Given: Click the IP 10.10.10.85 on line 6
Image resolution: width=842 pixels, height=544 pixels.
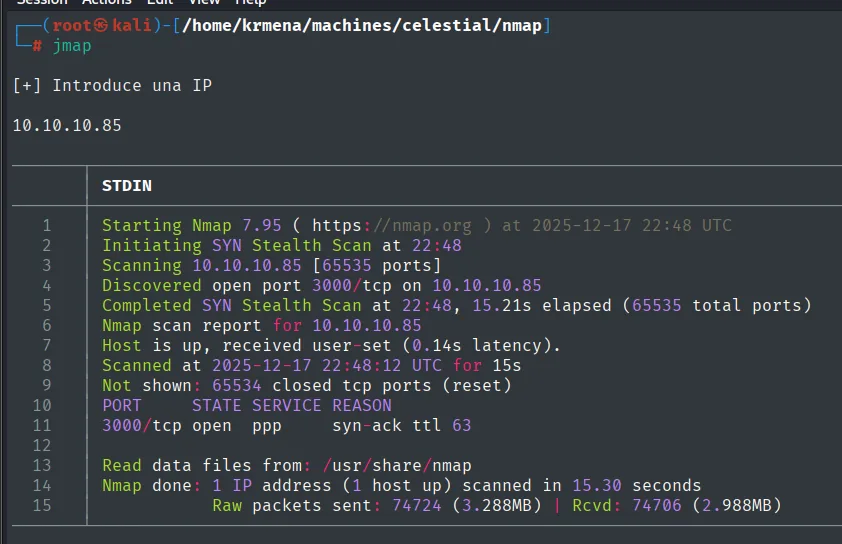Looking at the screenshot, I should pos(367,325).
